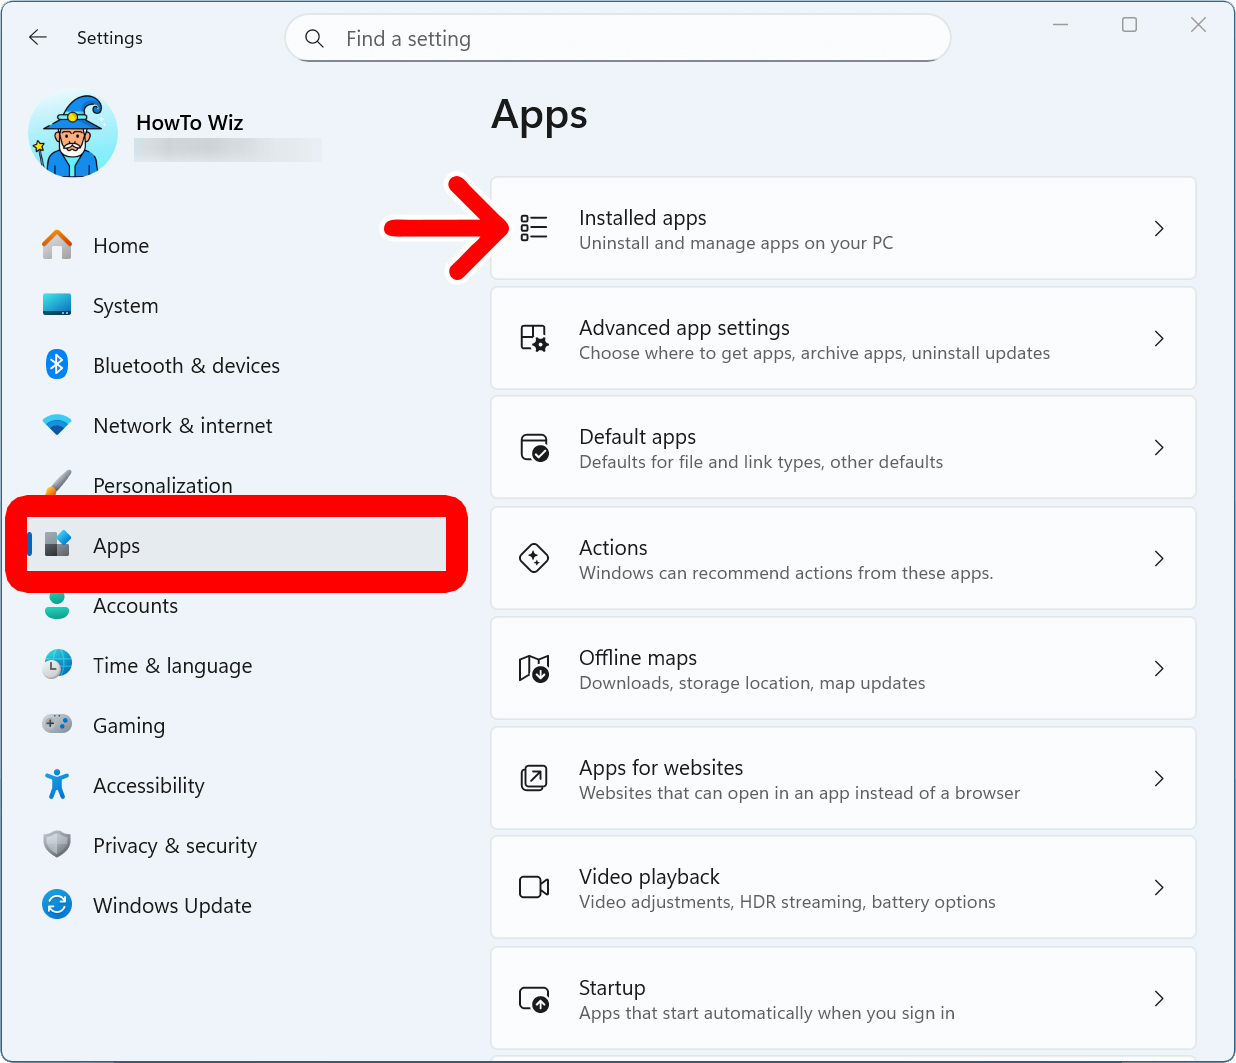
Task: Click the Installed apps list icon
Action: click(x=534, y=228)
